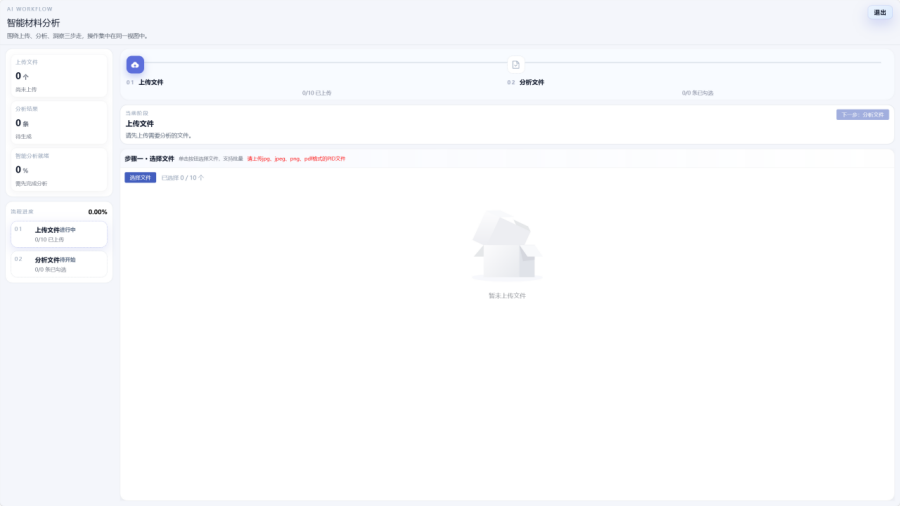Select the 02 分析文件 stepper label

click(525, 83)
